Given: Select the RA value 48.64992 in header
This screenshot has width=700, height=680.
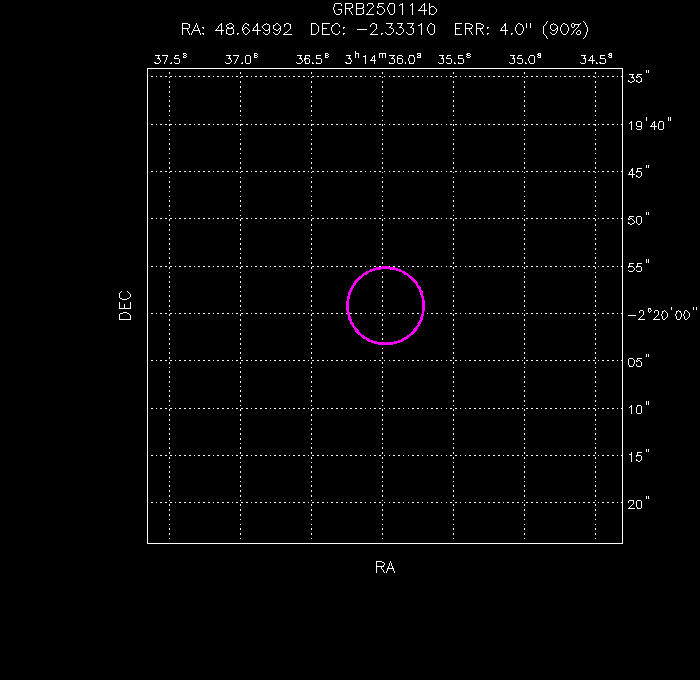Looking at the screenshot, I should click(252, 30).
